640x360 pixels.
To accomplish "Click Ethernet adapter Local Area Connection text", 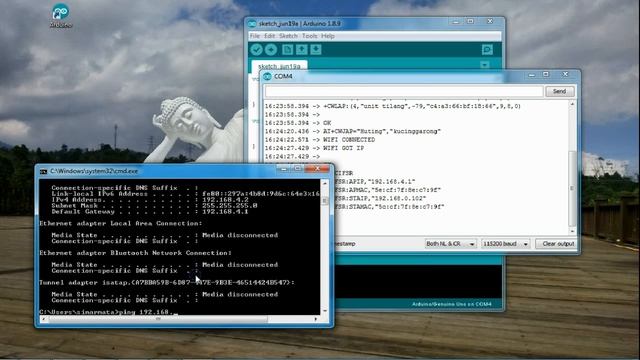I will pos(121,224).
